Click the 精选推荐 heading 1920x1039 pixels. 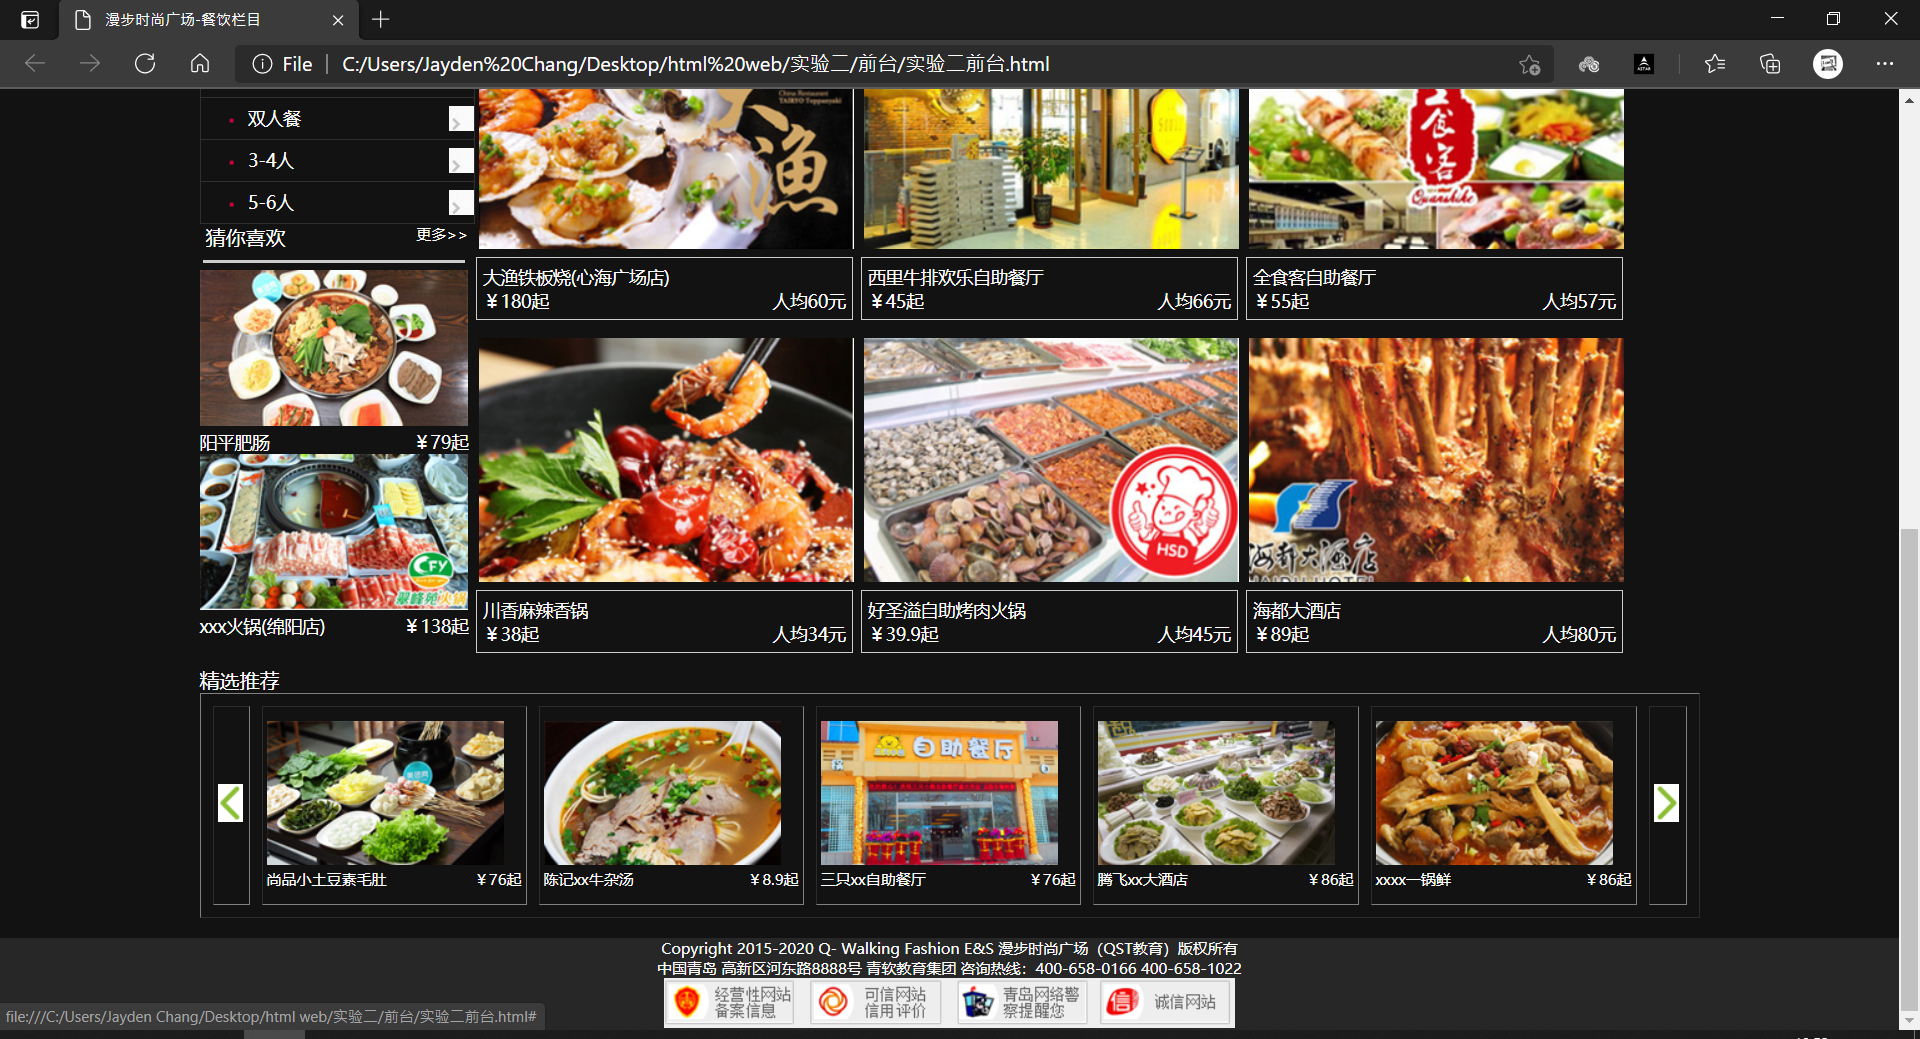[240, 681]
